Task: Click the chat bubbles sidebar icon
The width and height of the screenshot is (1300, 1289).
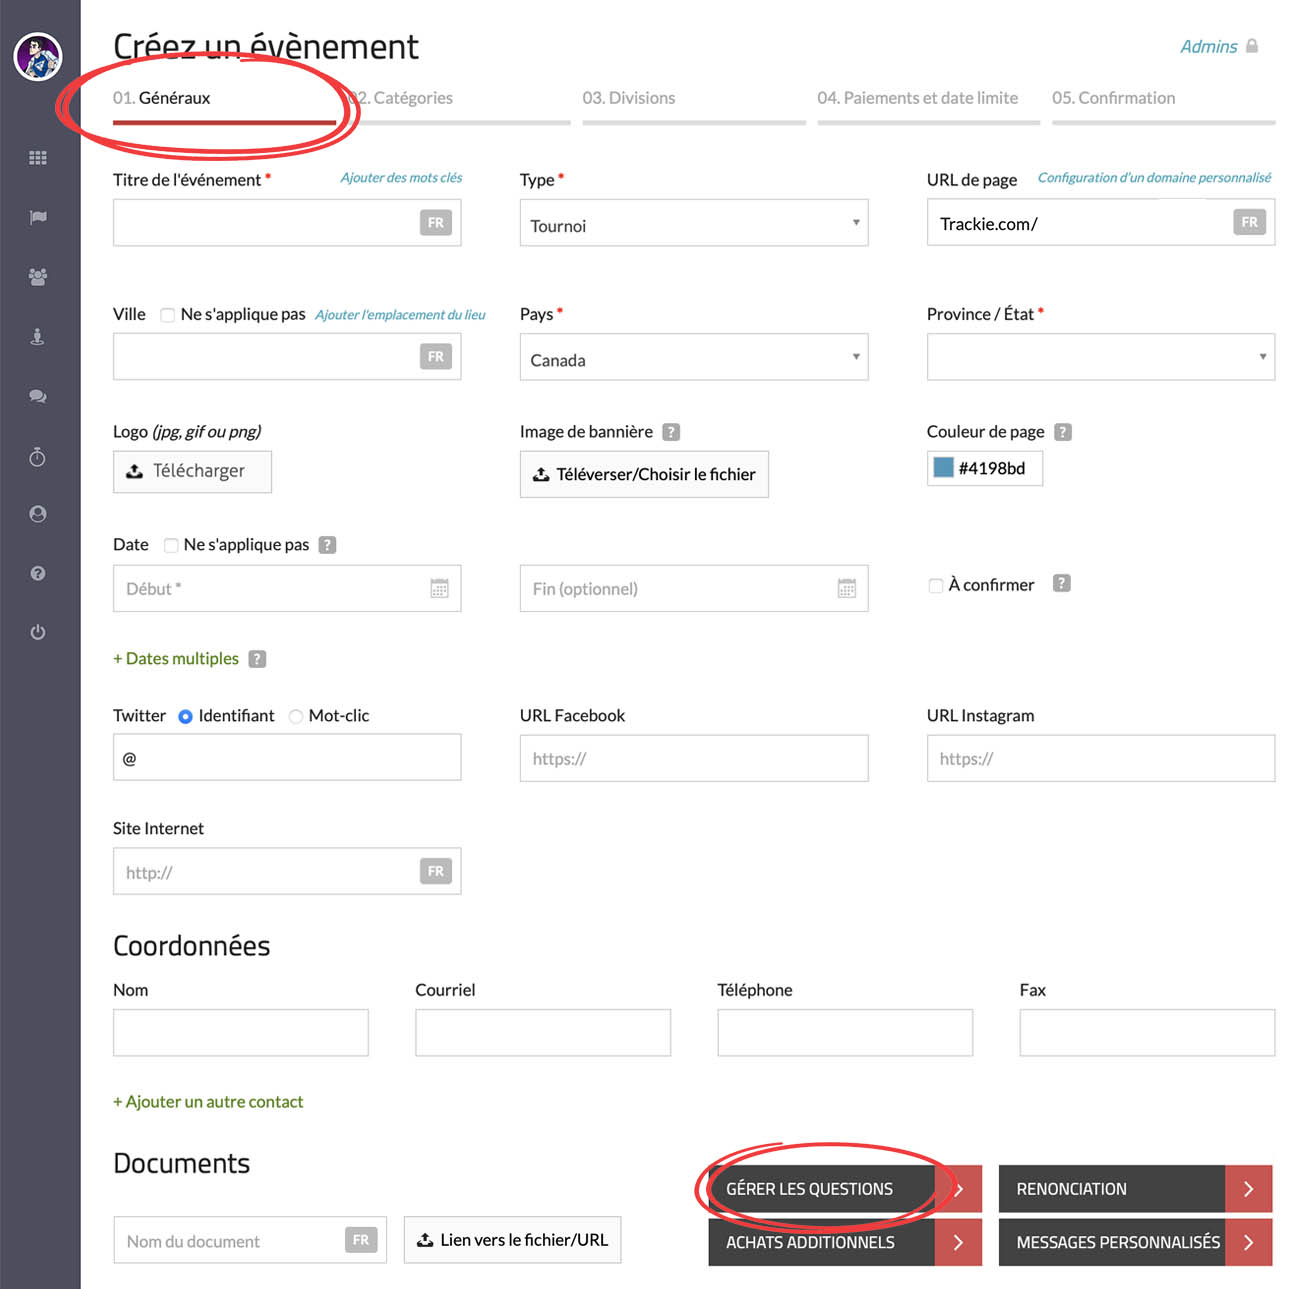Action: click(38, 396)
